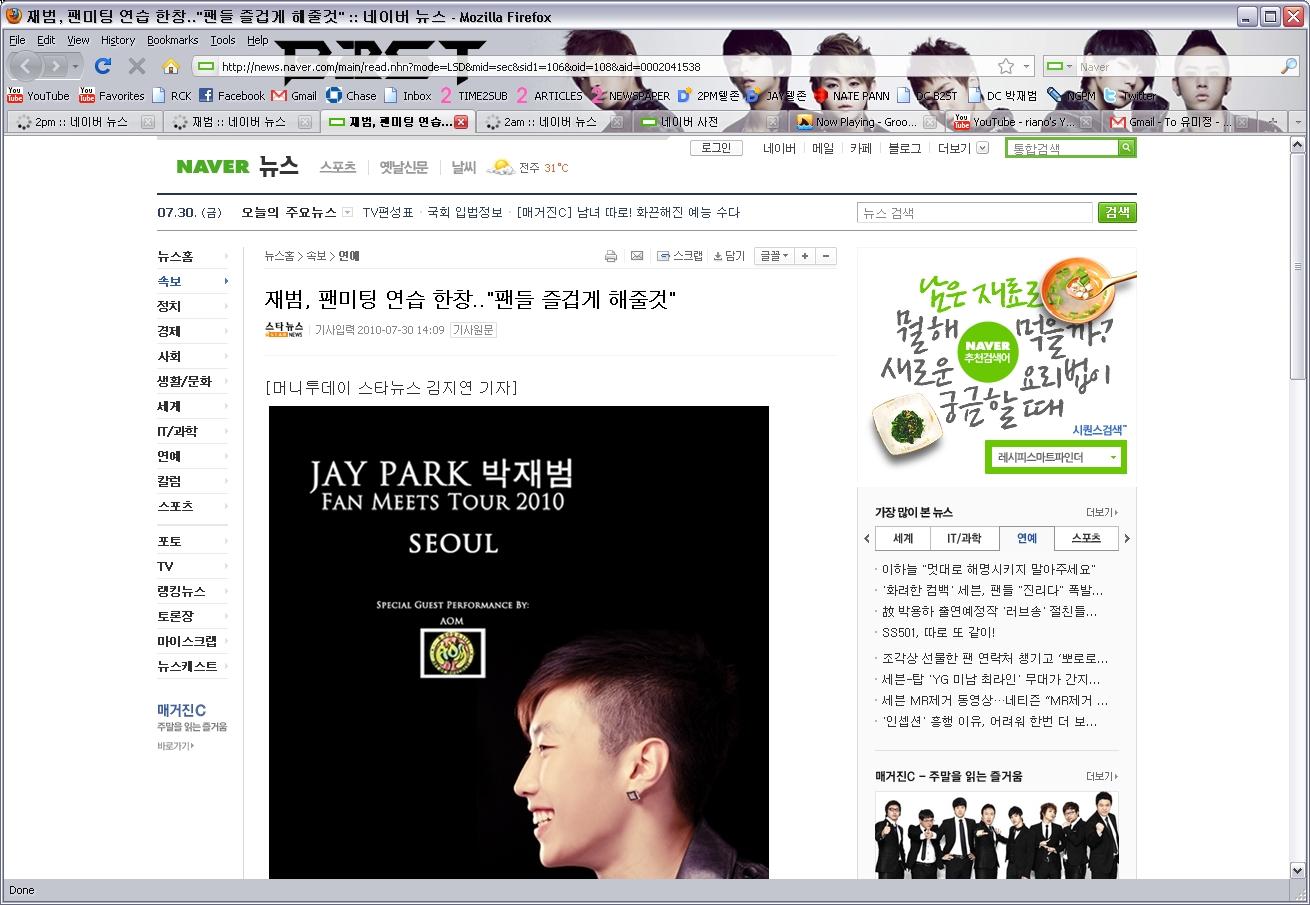Select the 스포츠 tab in most-viewed news
Image resolution: width=1310 pixels, height=905 pixels.
point(1086,538)
